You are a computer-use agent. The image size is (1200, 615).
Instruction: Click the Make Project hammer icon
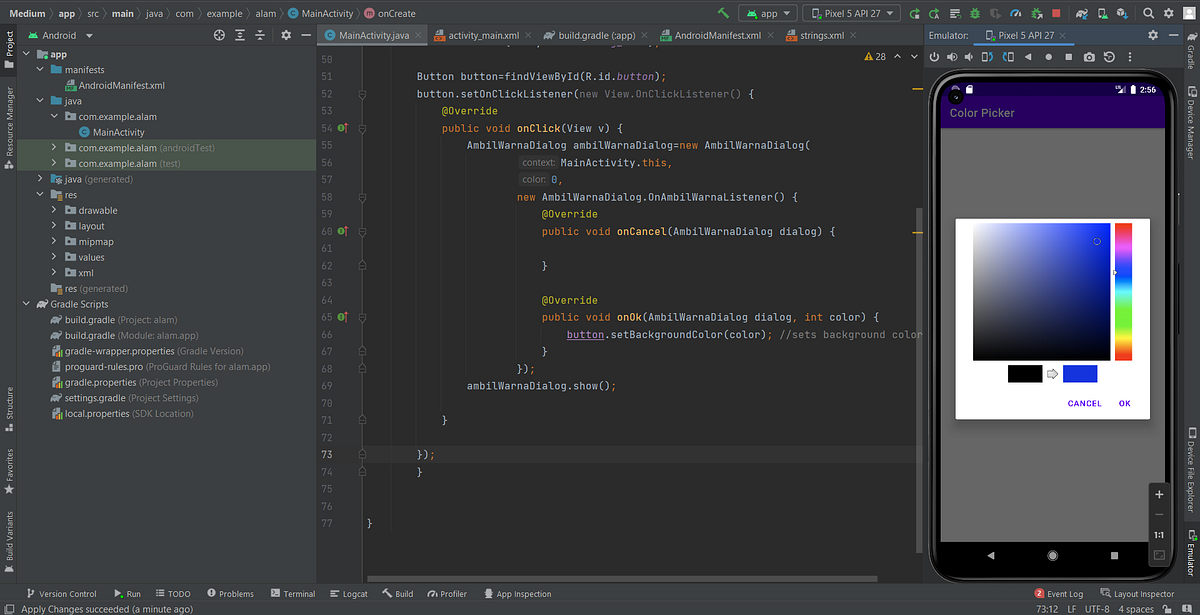pos(723,13)
